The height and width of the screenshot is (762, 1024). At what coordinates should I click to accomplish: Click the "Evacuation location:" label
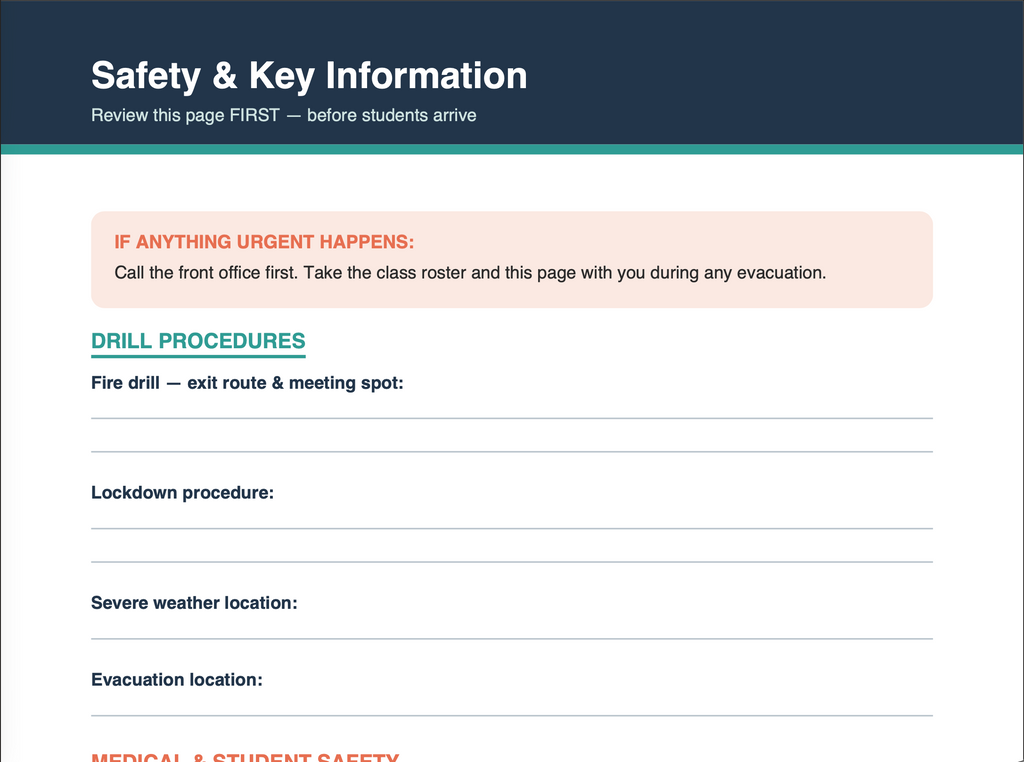coord(177,680)
